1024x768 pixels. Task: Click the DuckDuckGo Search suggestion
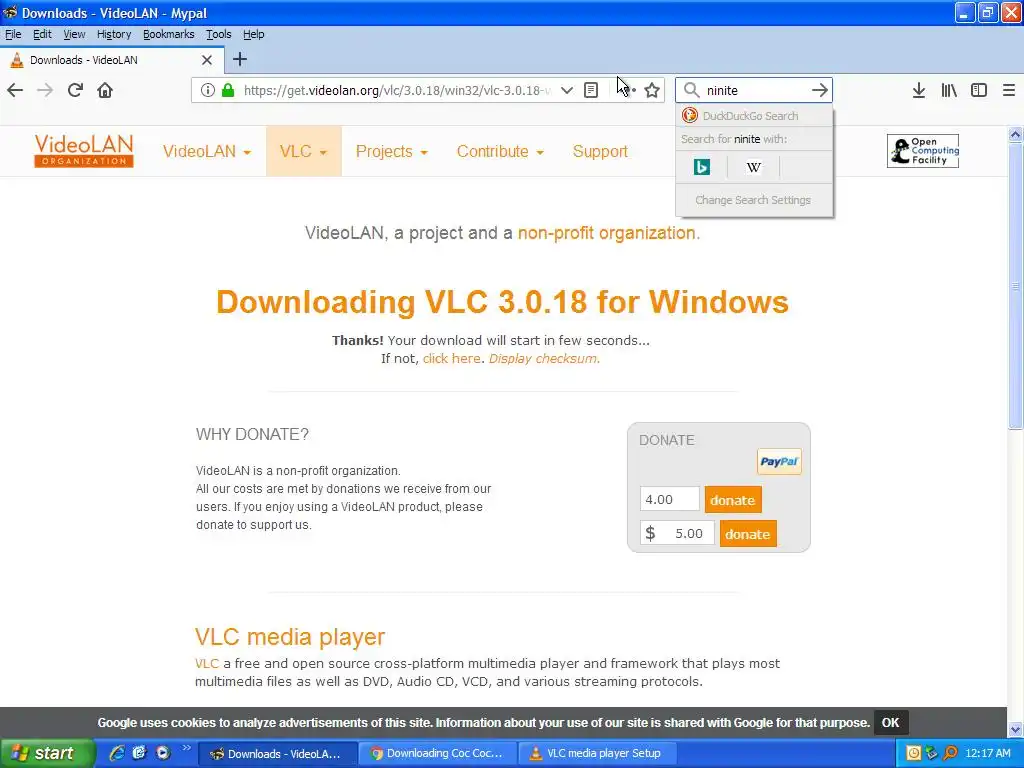coord(754,116)
